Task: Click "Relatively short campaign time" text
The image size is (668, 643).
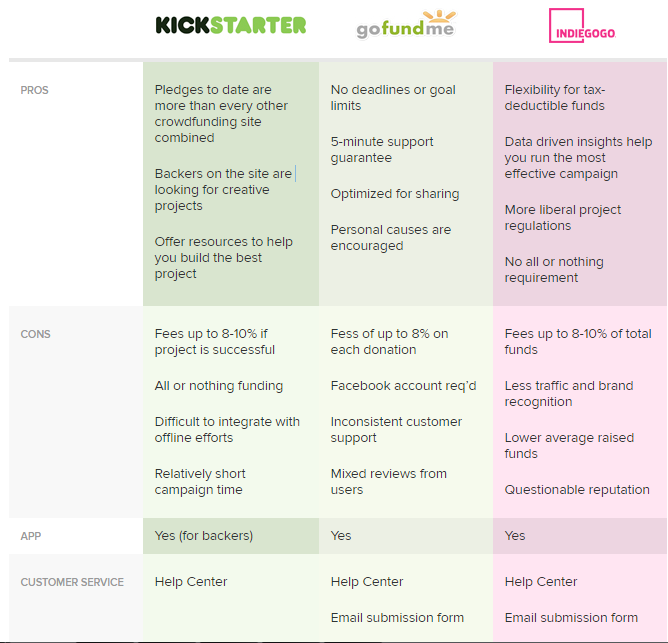Action: (200, 482)
